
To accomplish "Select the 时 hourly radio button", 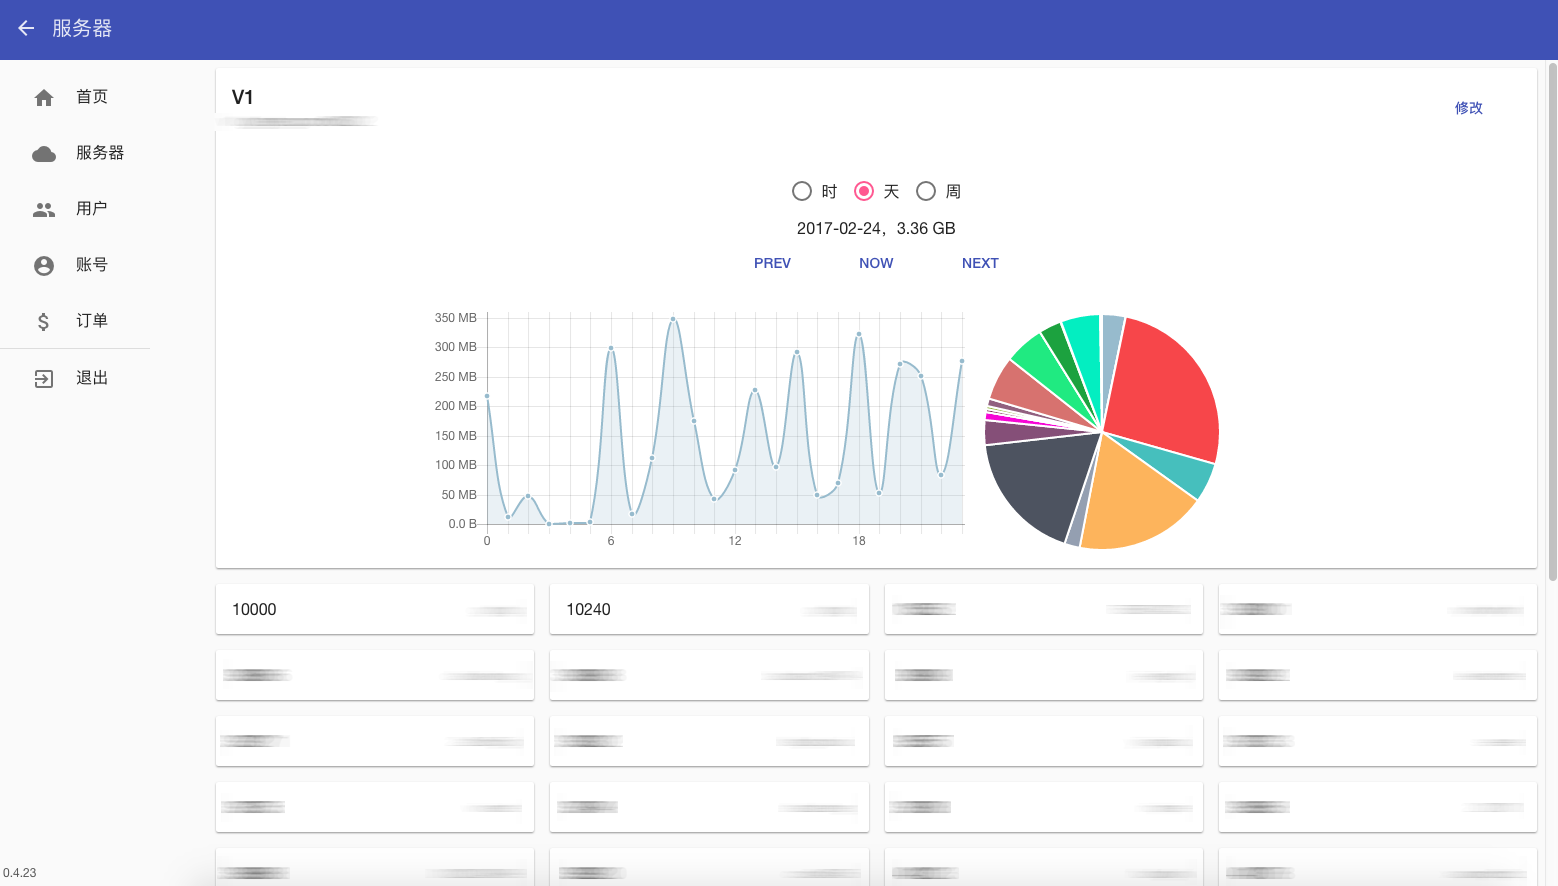I will [802, 191].
